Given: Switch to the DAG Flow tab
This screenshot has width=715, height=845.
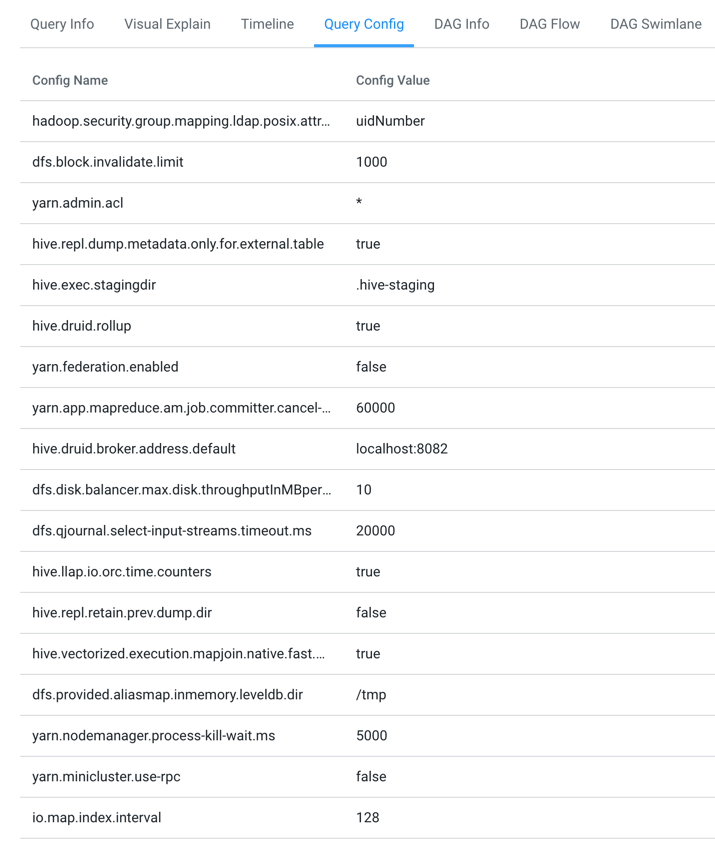Looking at the screenshot, I should point(549,24).
